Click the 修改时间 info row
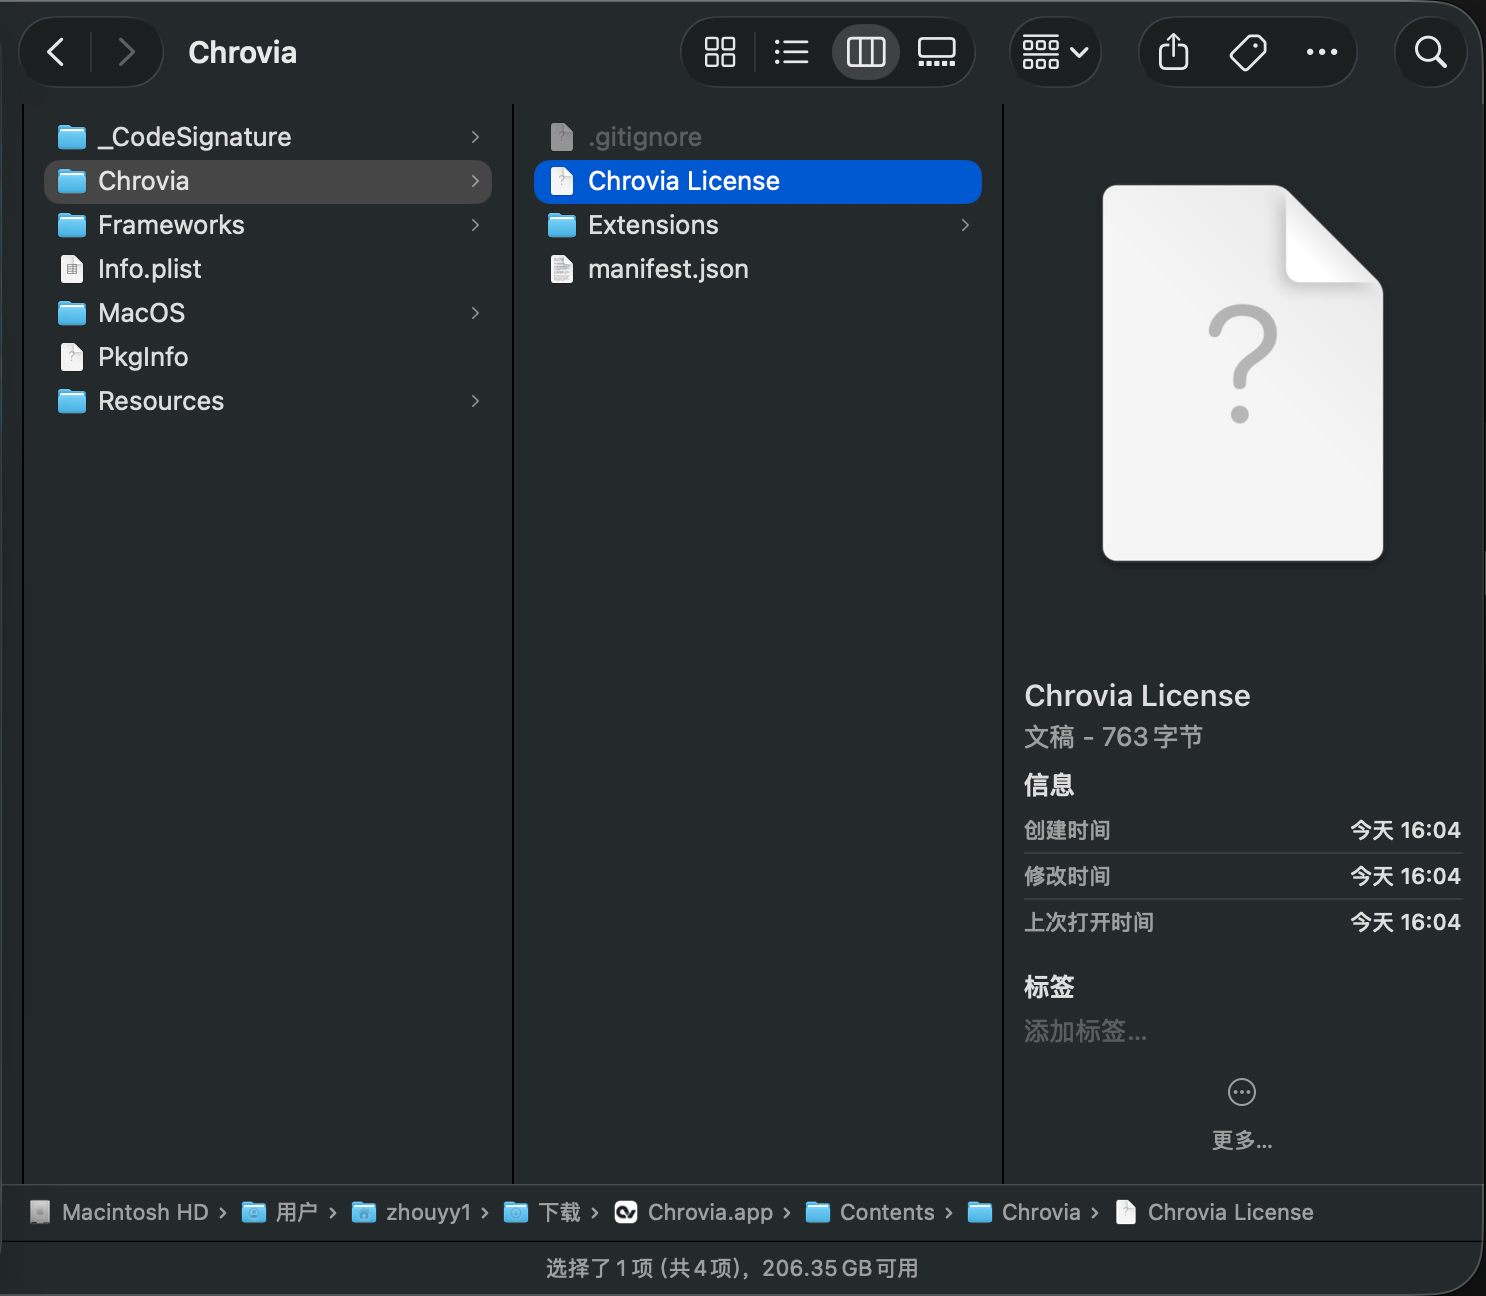Image resolution: width=1486 pixels, height=1296 pixels. (1242, 876)
